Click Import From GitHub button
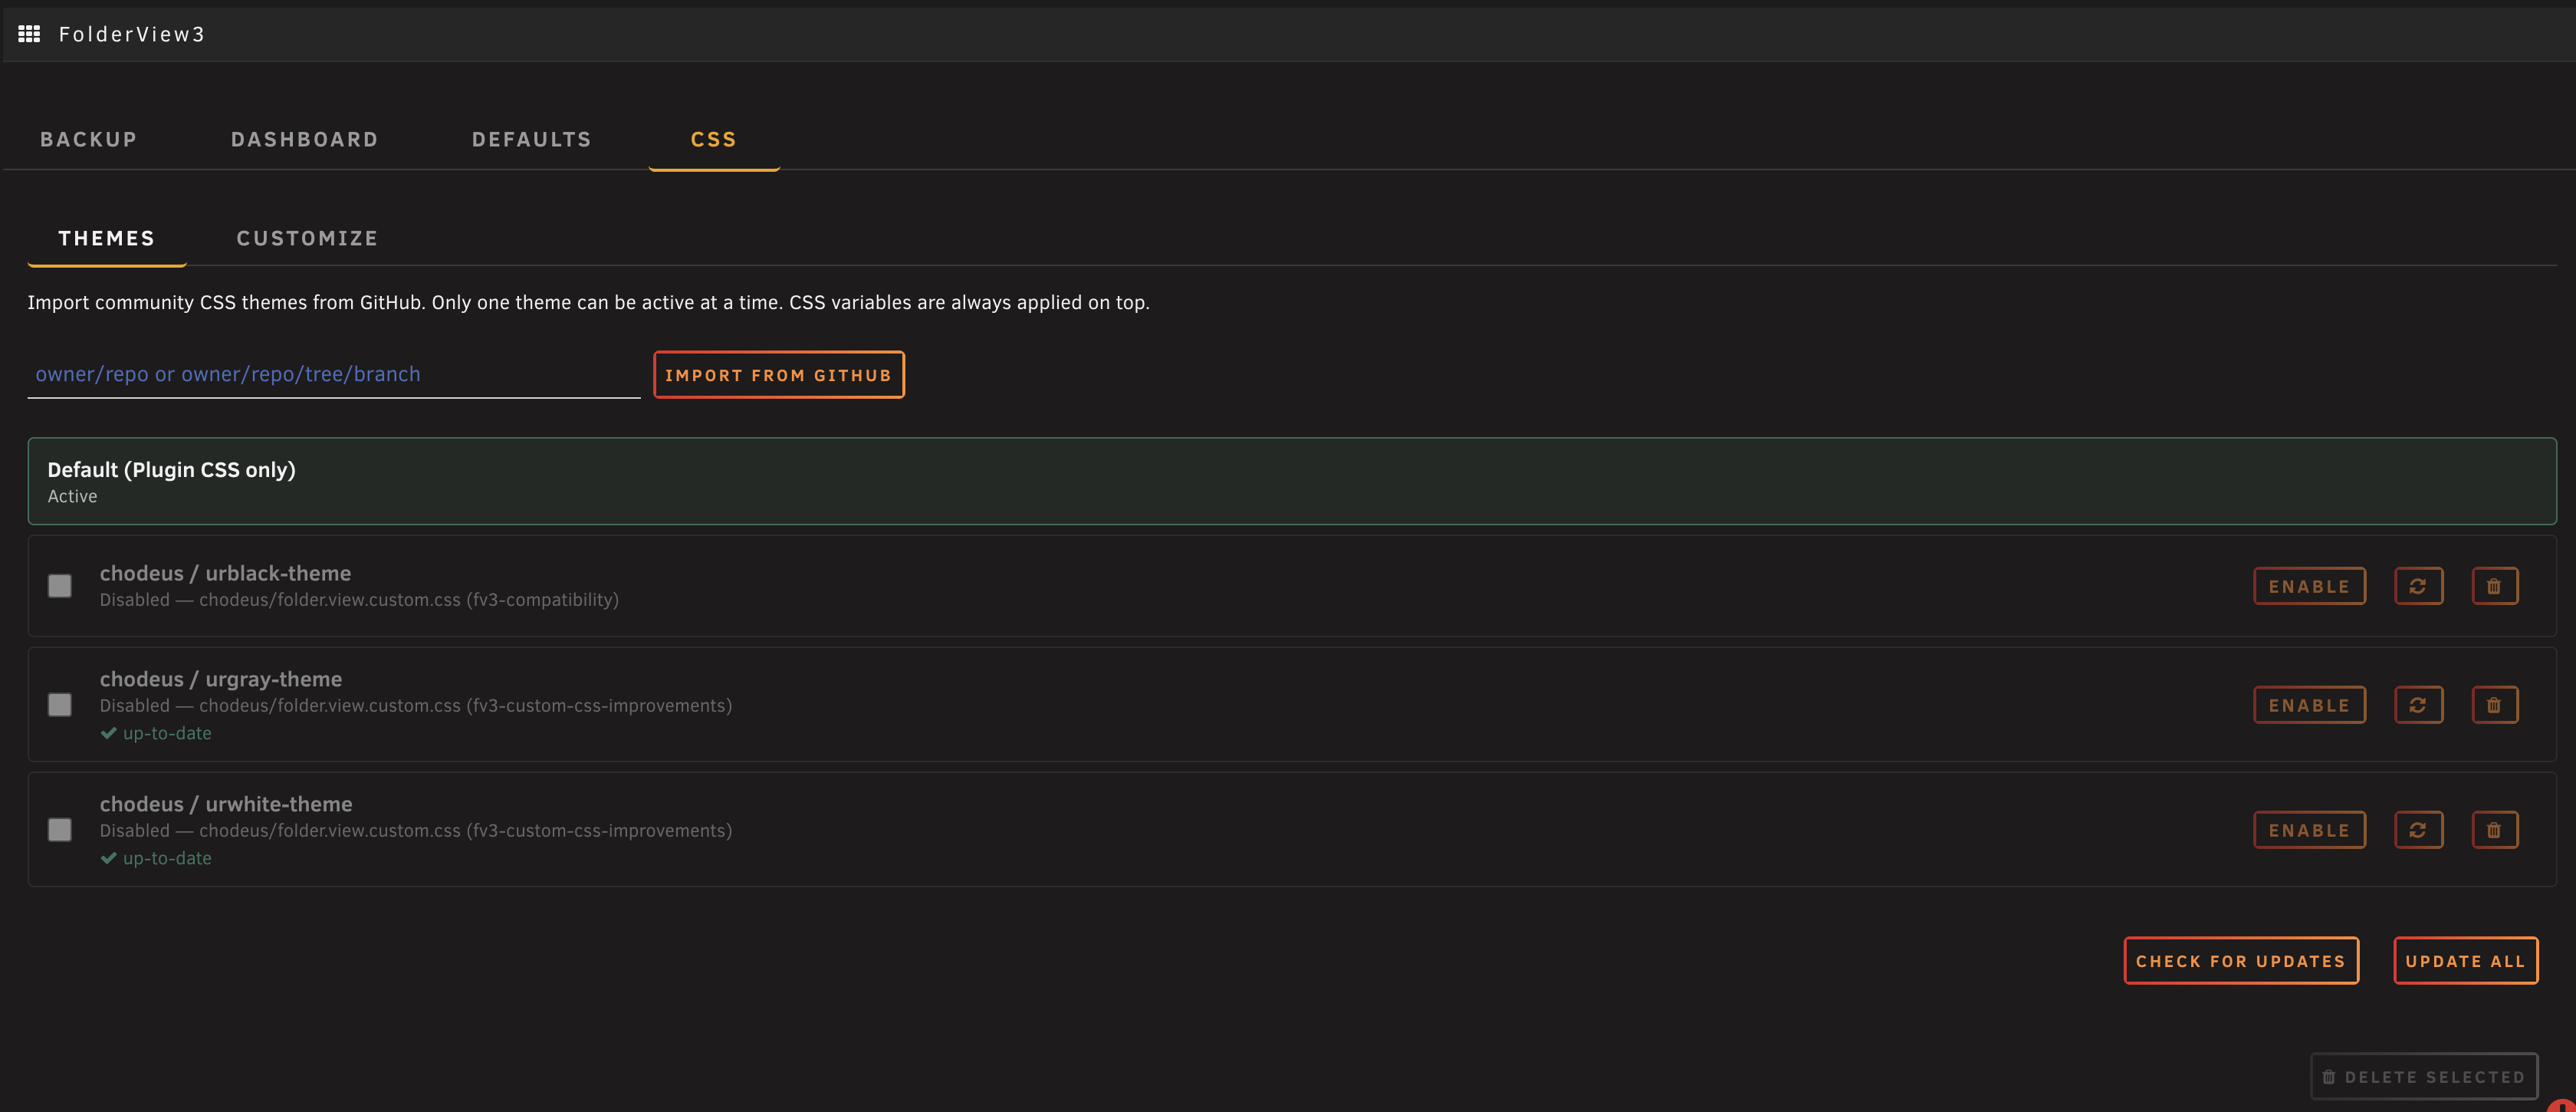The height and width of the screenshot is (1112, 2576). click(x=779, y=375)
